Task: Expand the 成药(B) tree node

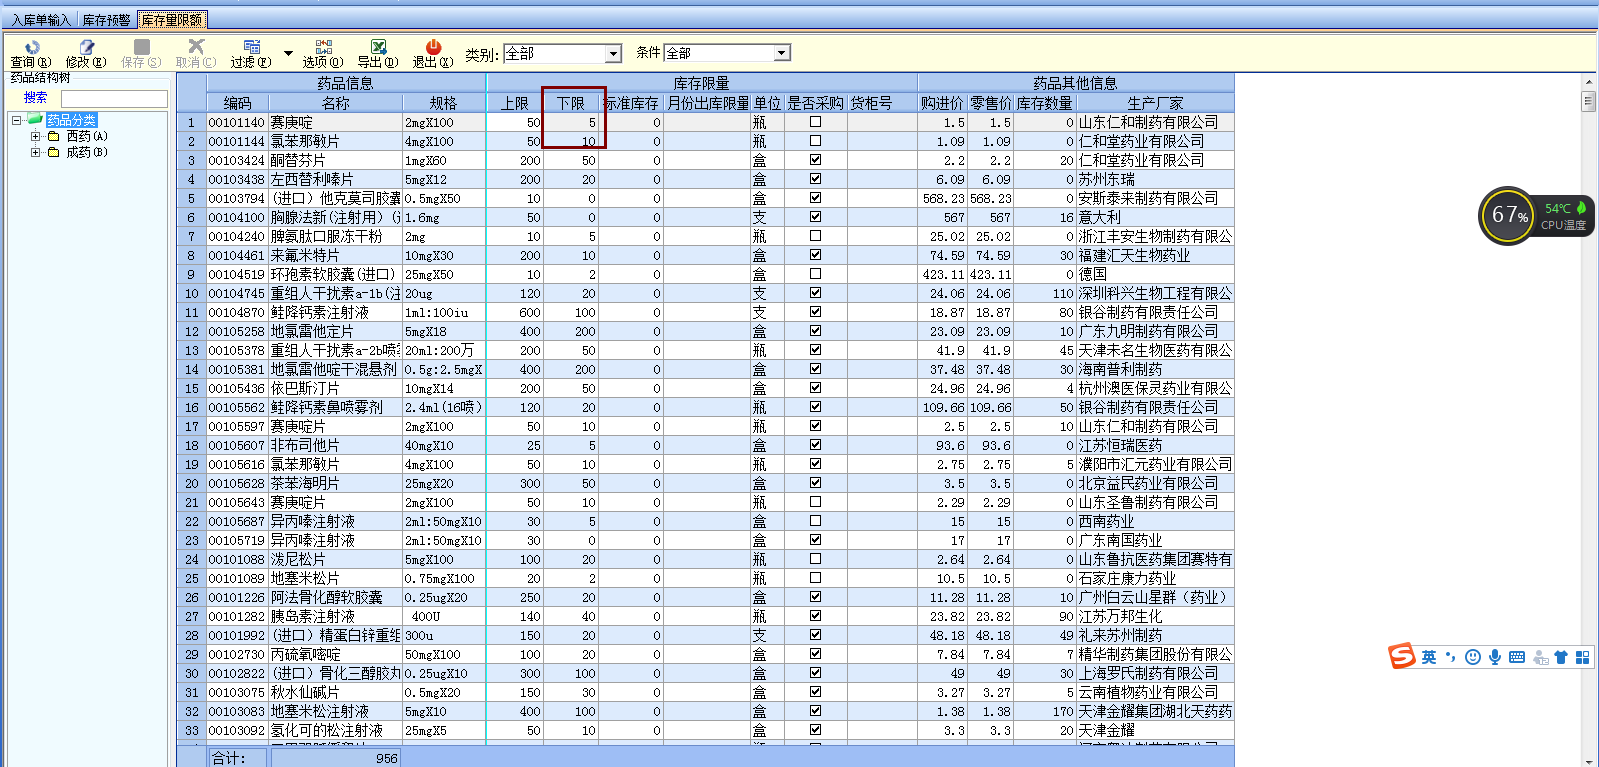Action: (x=35, y=152)
